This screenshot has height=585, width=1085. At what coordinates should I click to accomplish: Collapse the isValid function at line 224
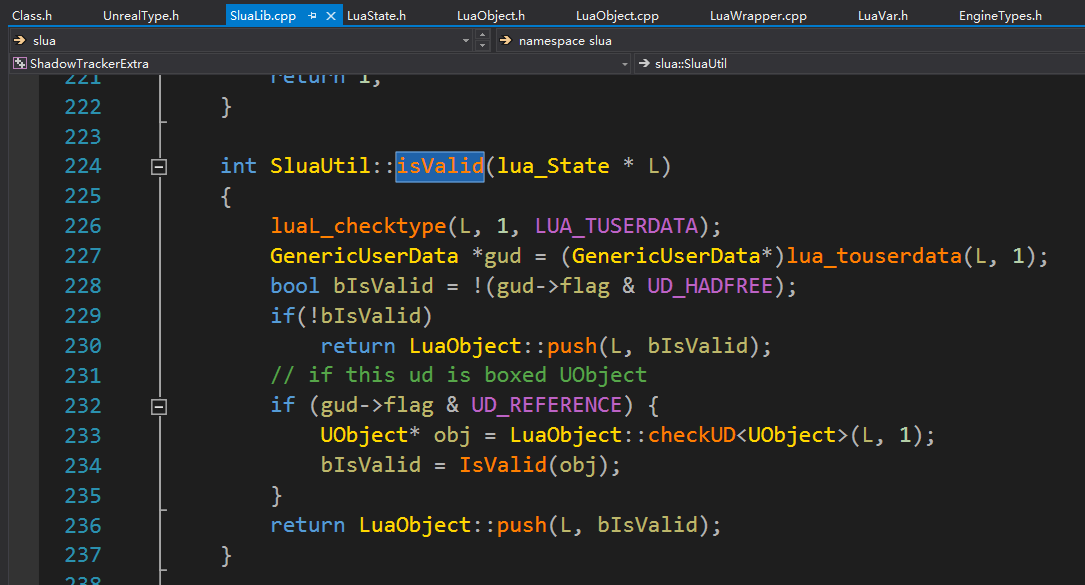coord(158,167)
